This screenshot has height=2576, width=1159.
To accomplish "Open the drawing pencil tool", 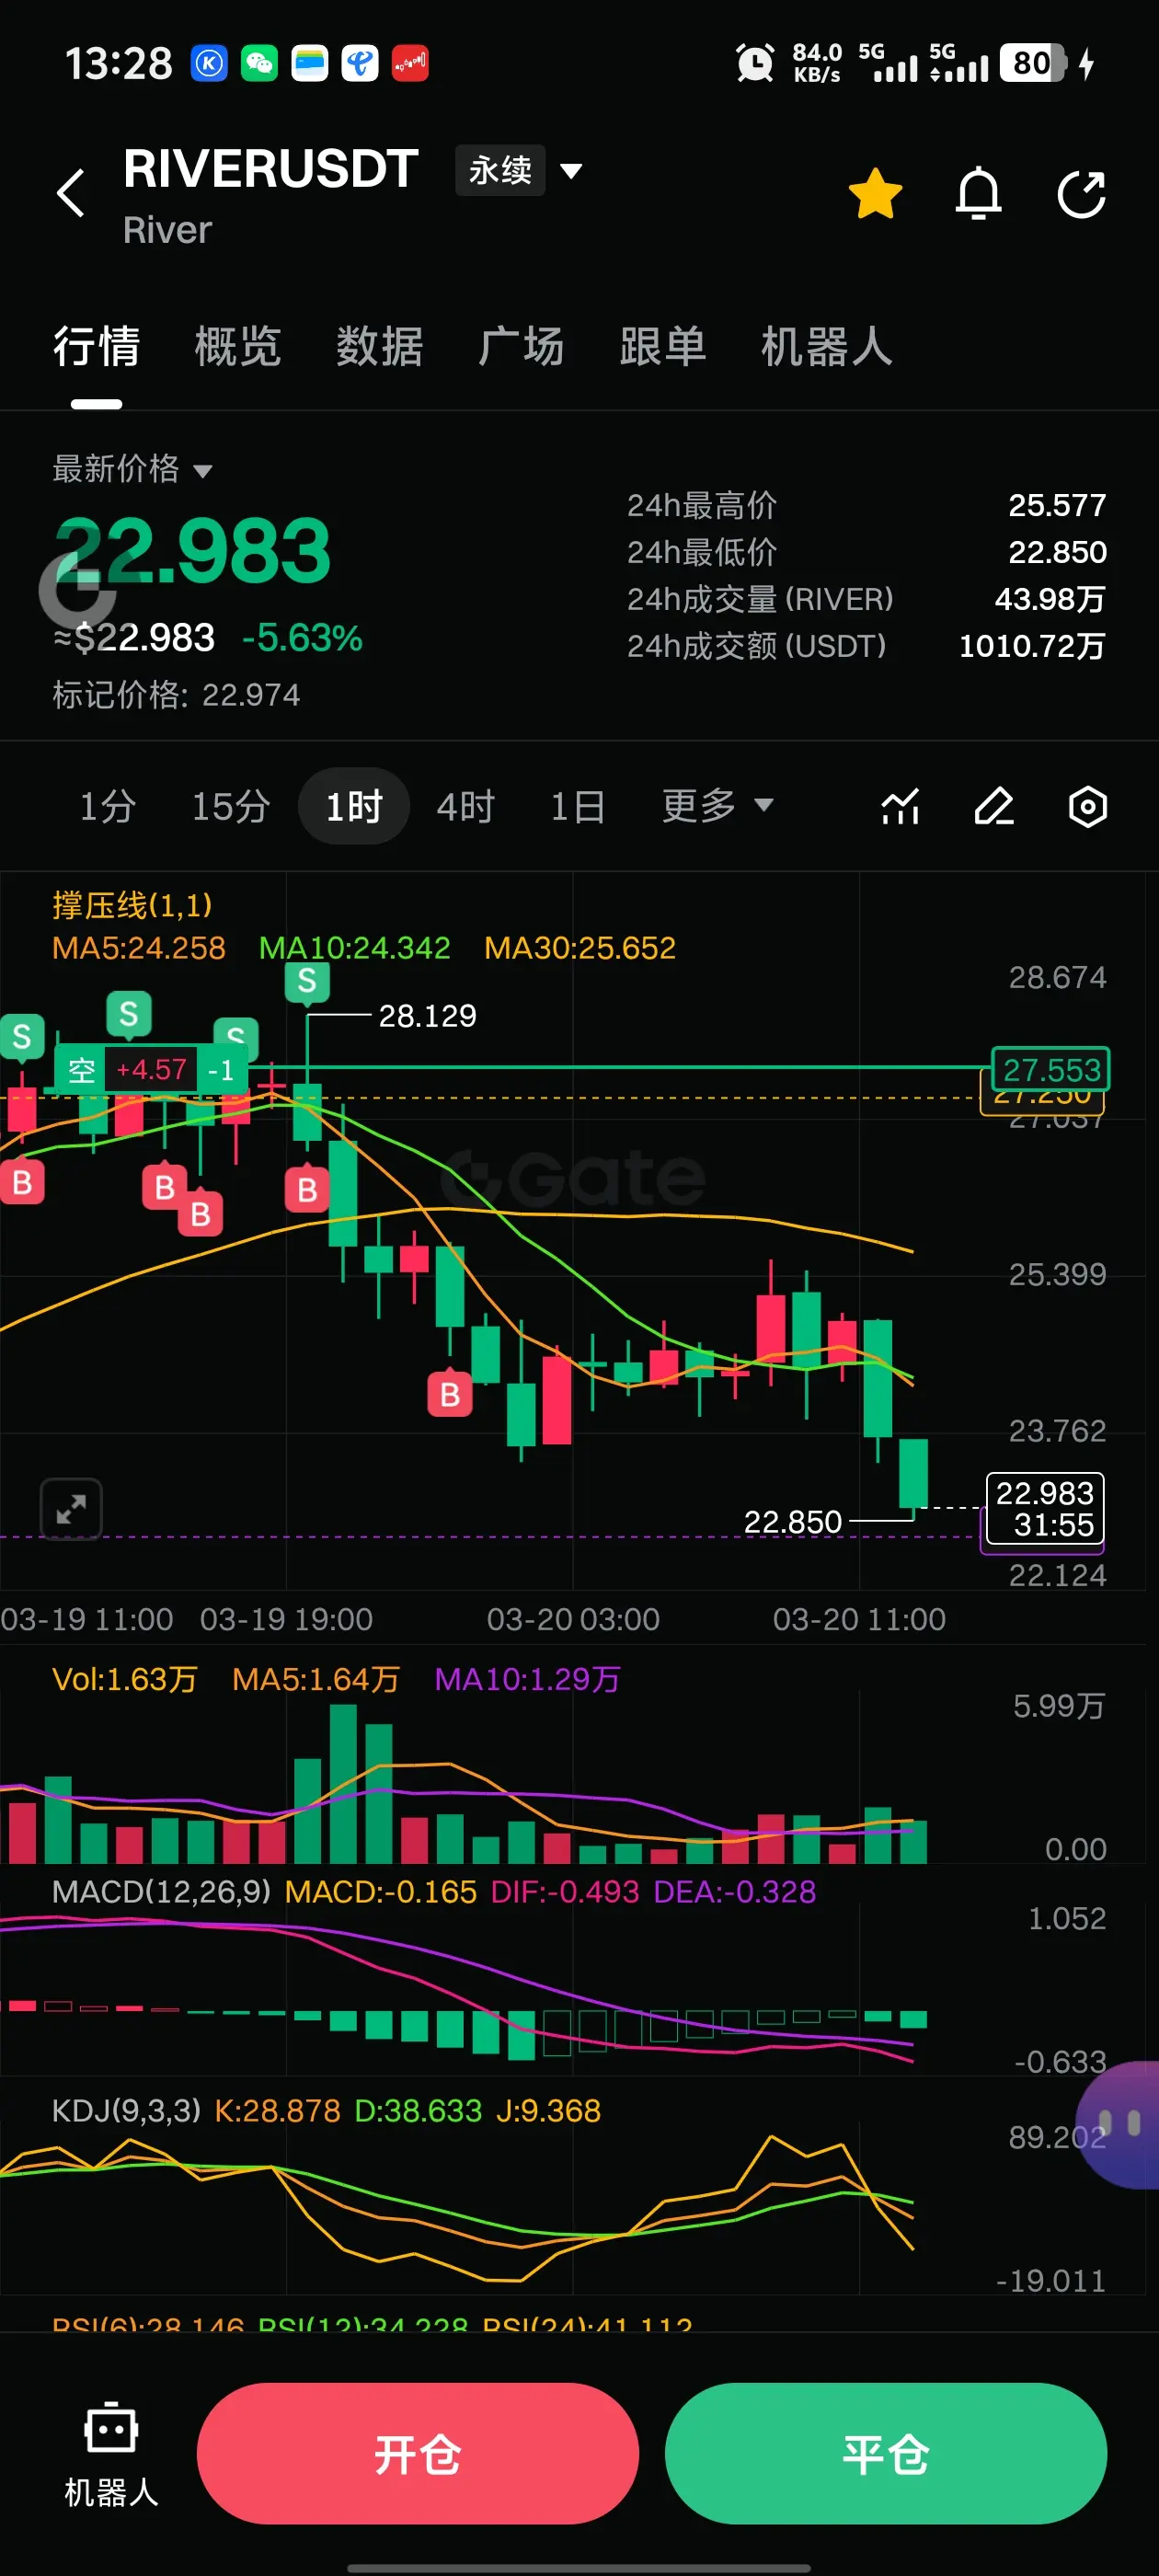I will [x=994, y=806].
